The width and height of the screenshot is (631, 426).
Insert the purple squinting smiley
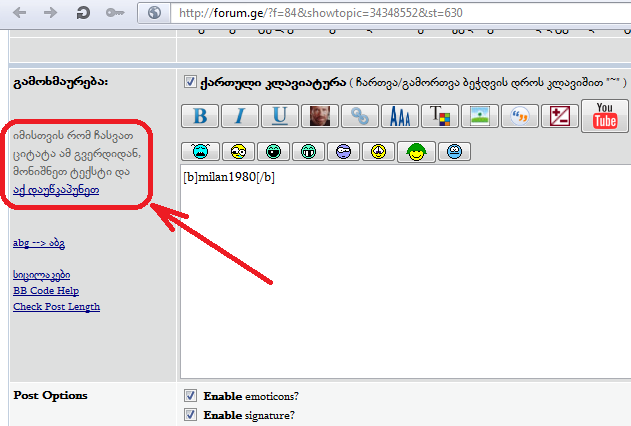click(x=343, y=152)
